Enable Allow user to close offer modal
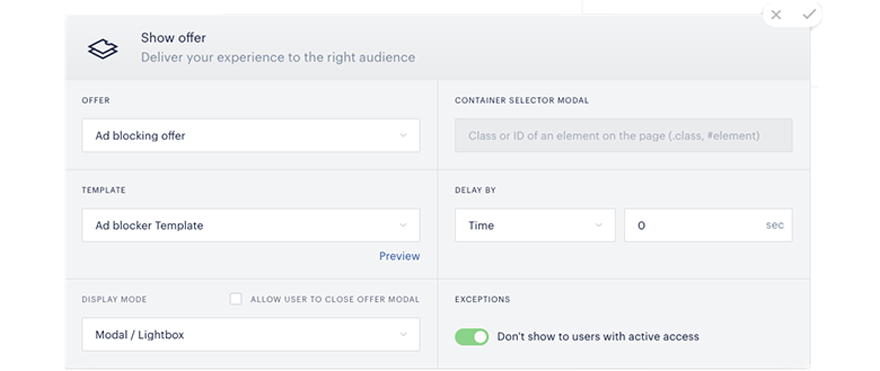 click(236, 299)
